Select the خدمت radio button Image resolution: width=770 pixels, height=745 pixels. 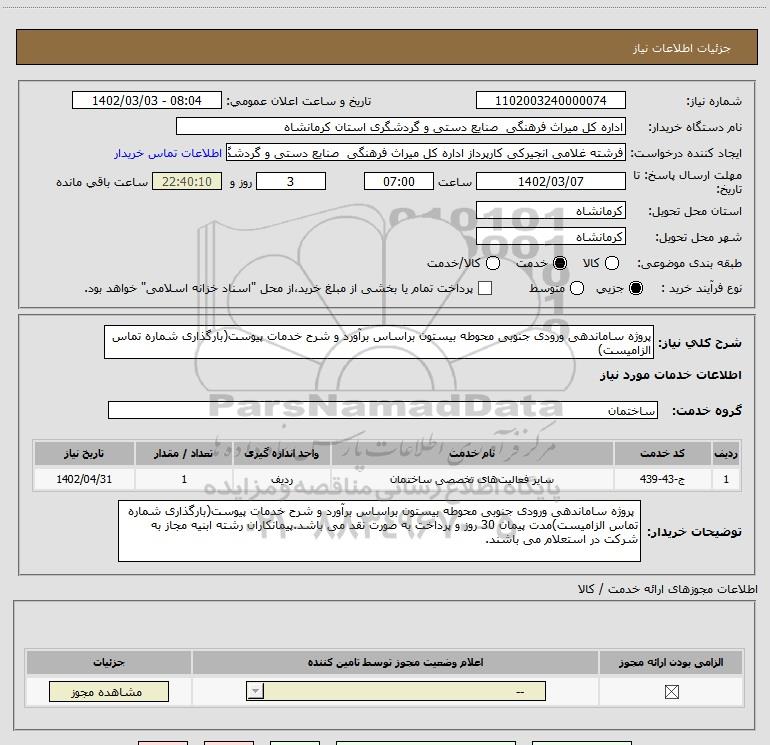click(x=560, y=263)
